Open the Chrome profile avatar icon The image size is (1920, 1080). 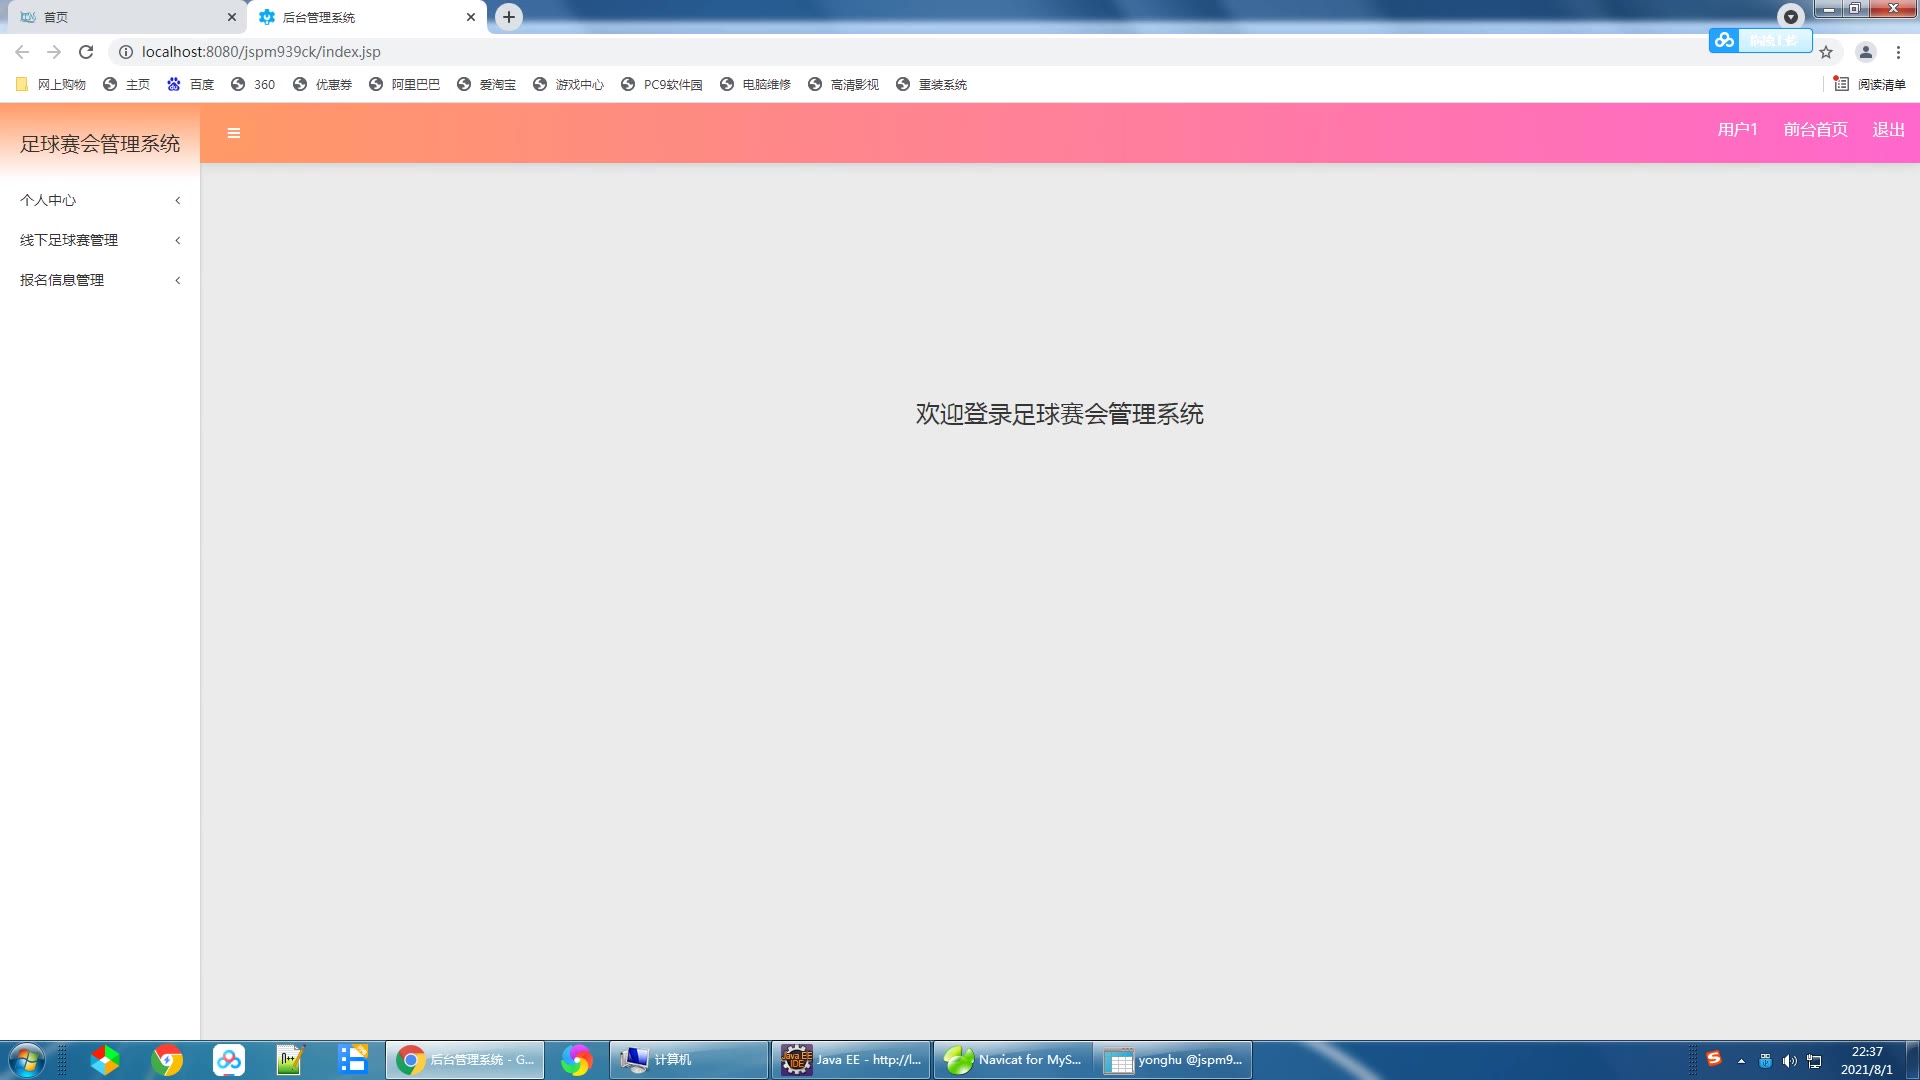1865,52
